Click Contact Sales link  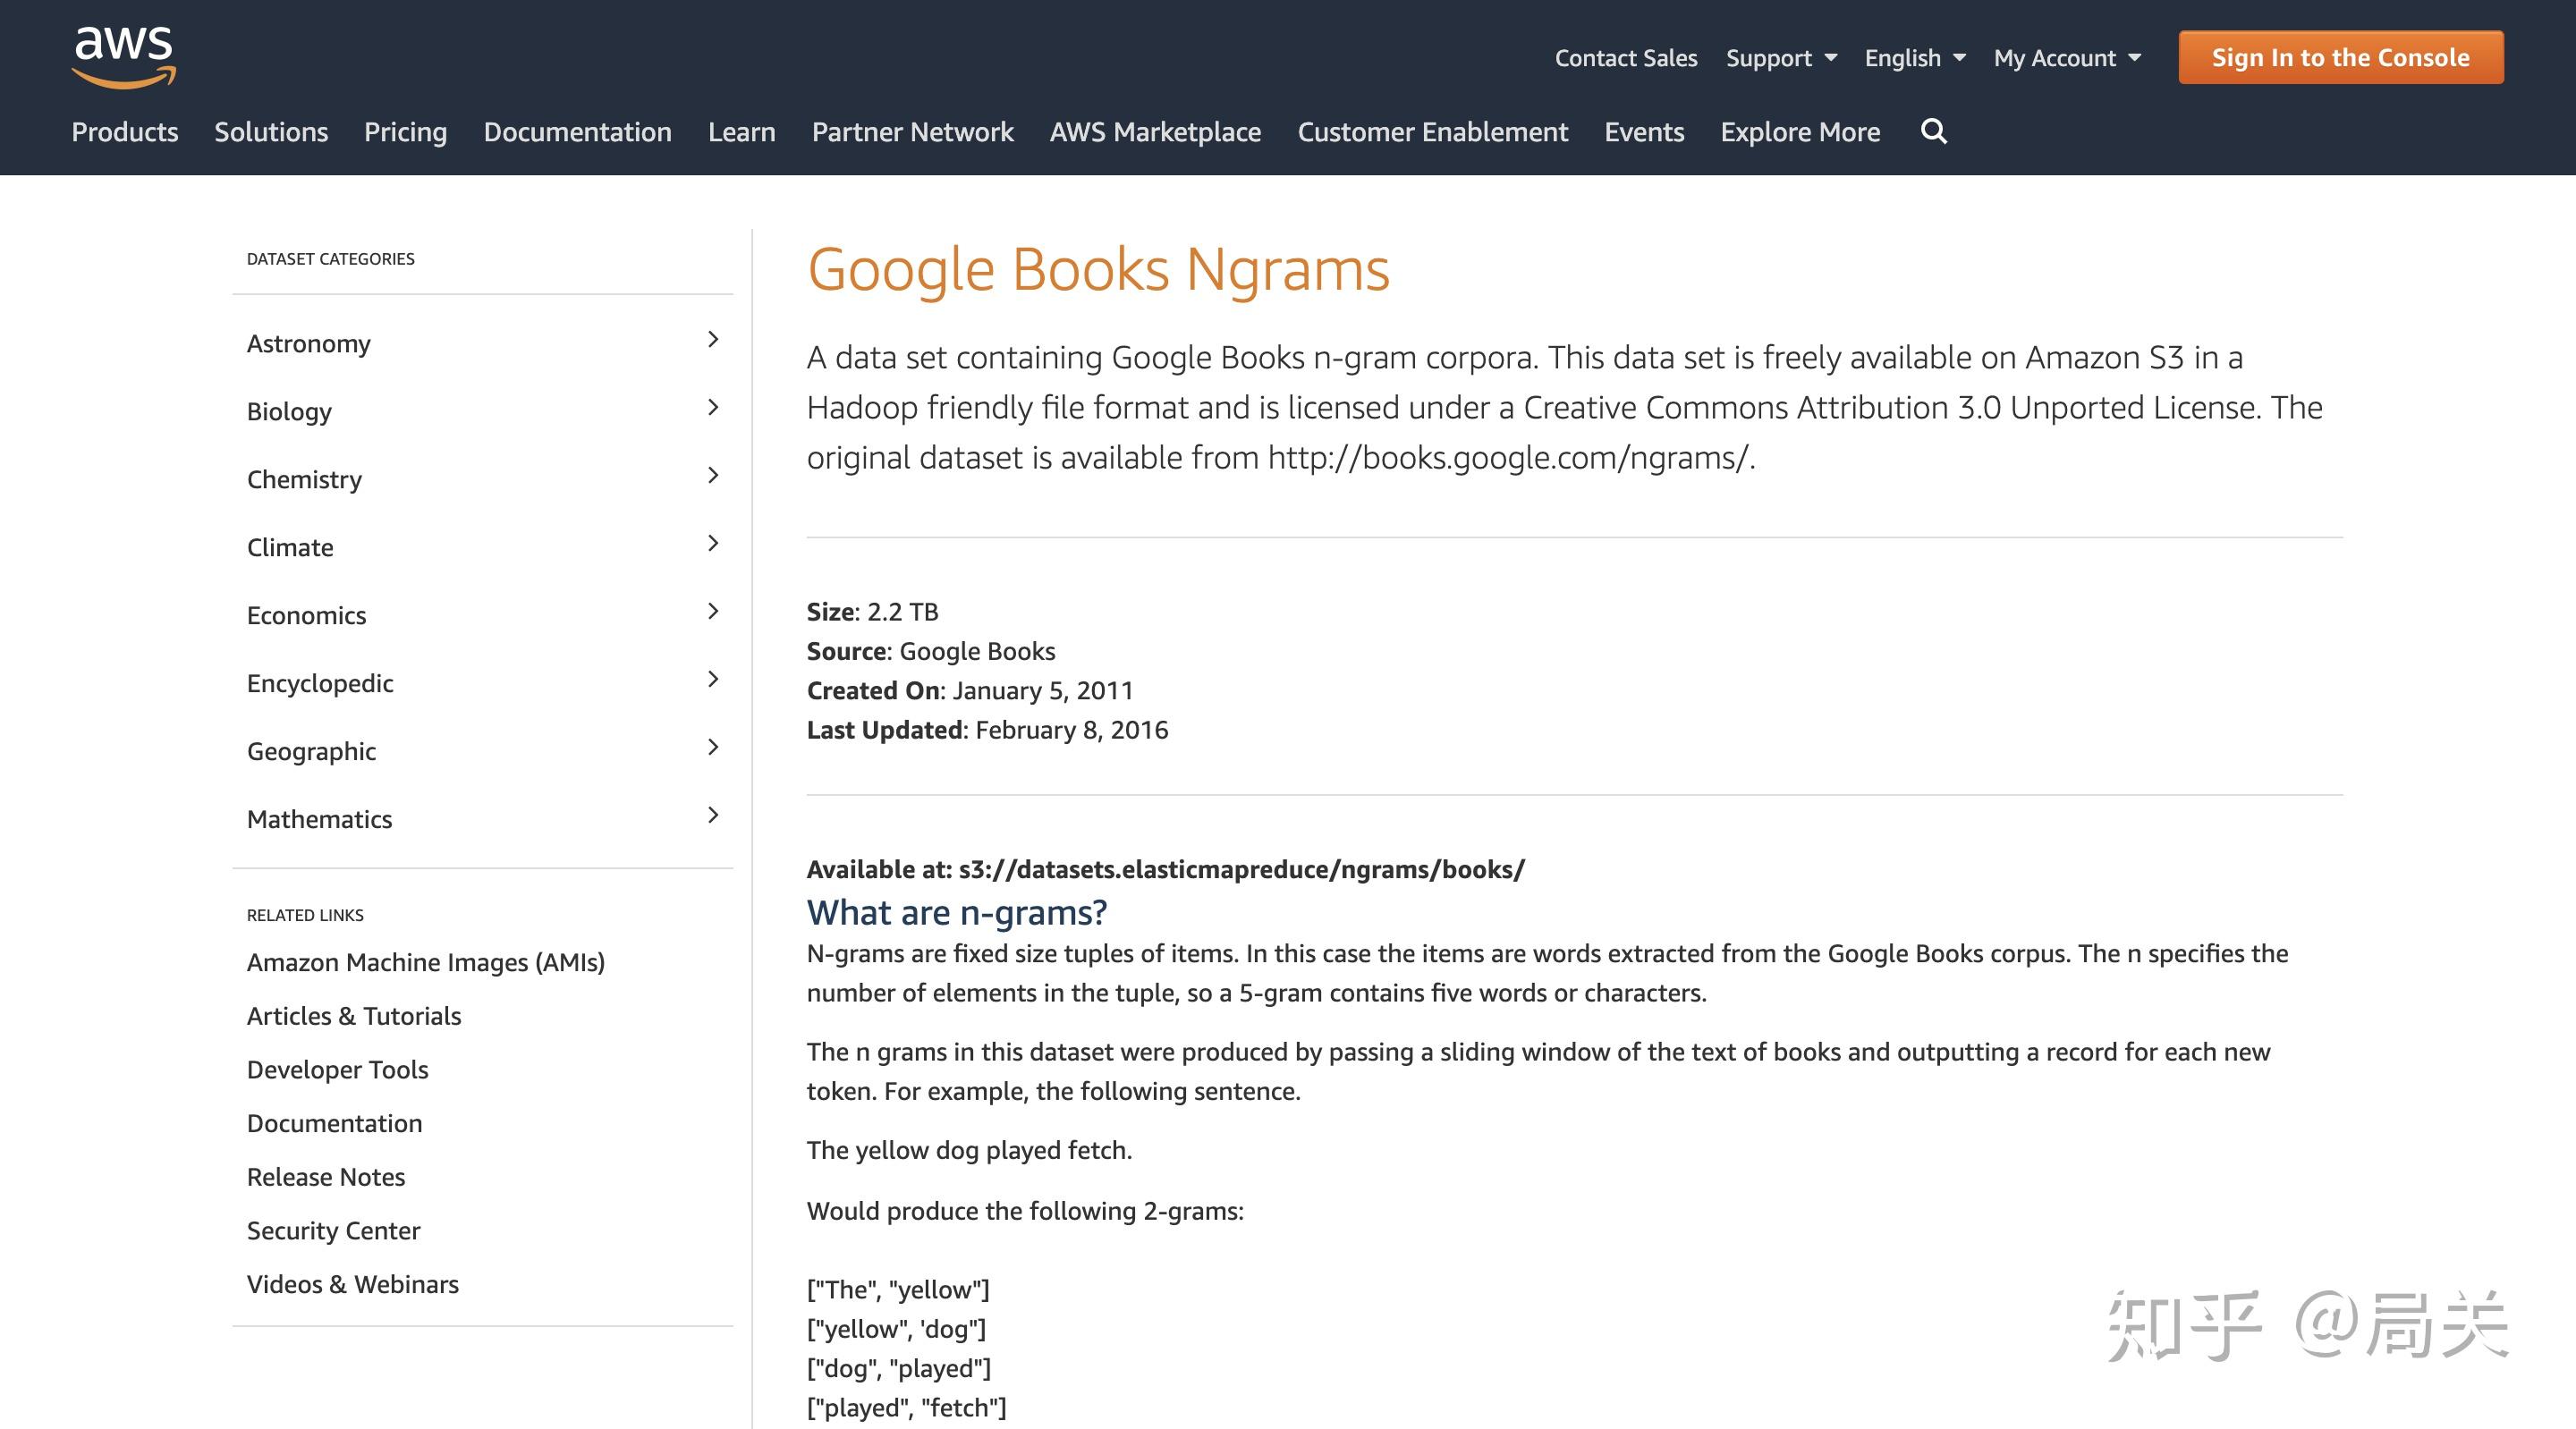pos(1625,58)
